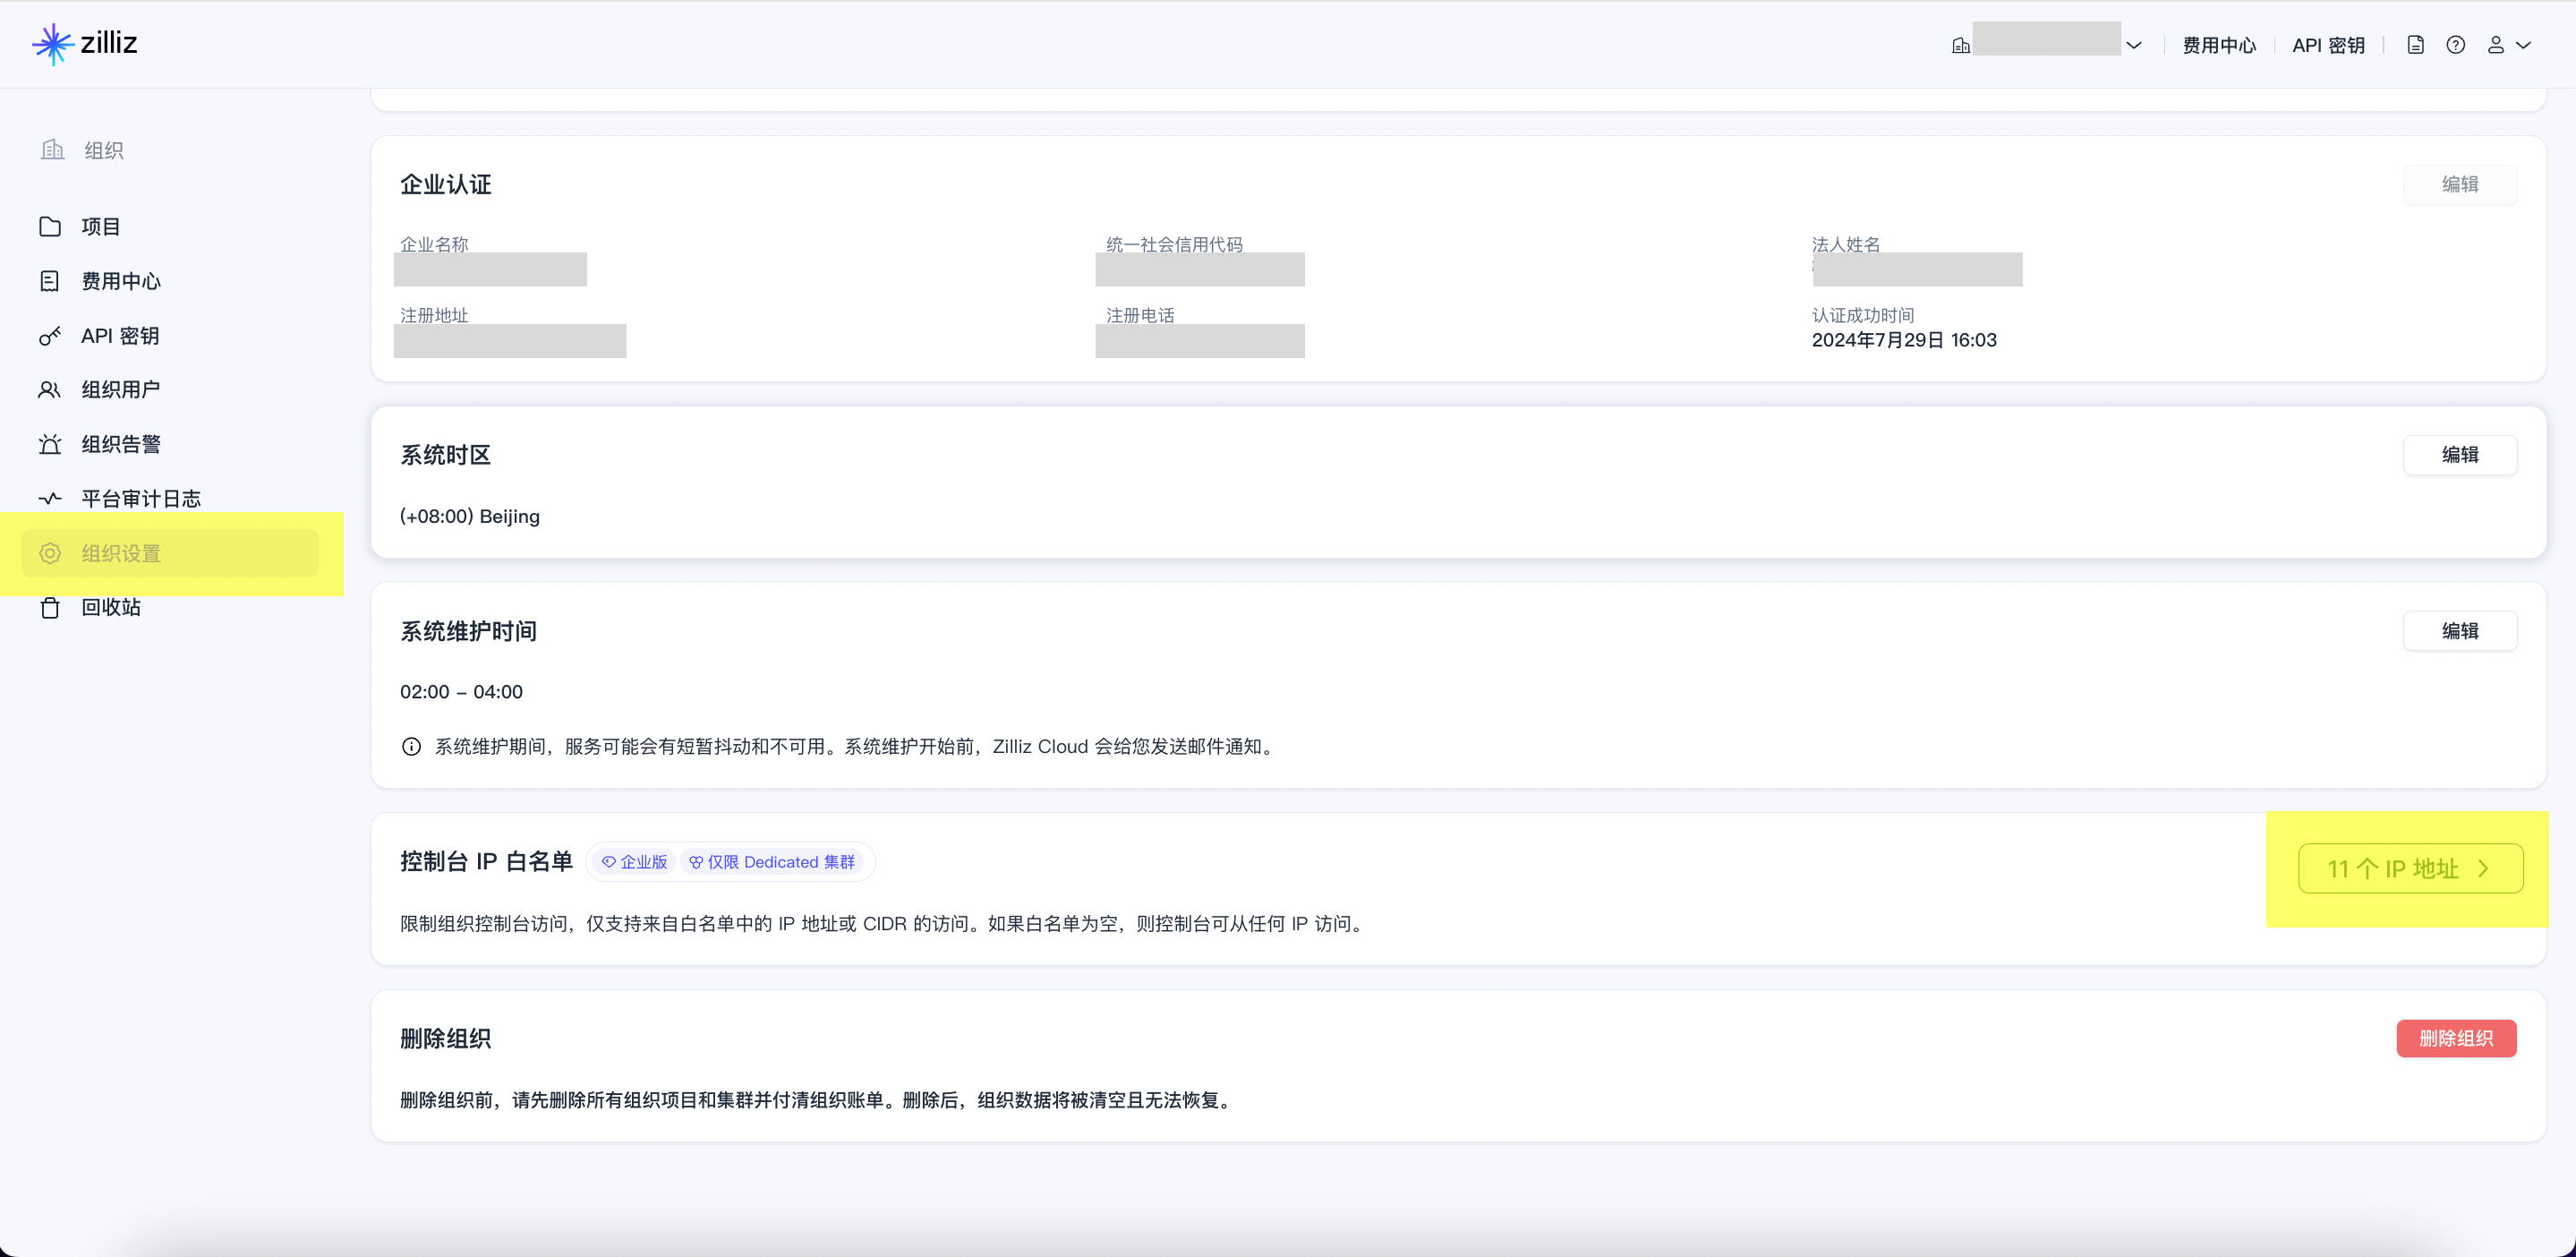Click the Zilliz logo
Image resolution: width=2576 pixels, height=1257 pixels.
pyautogui.click(x=85, y=43)
